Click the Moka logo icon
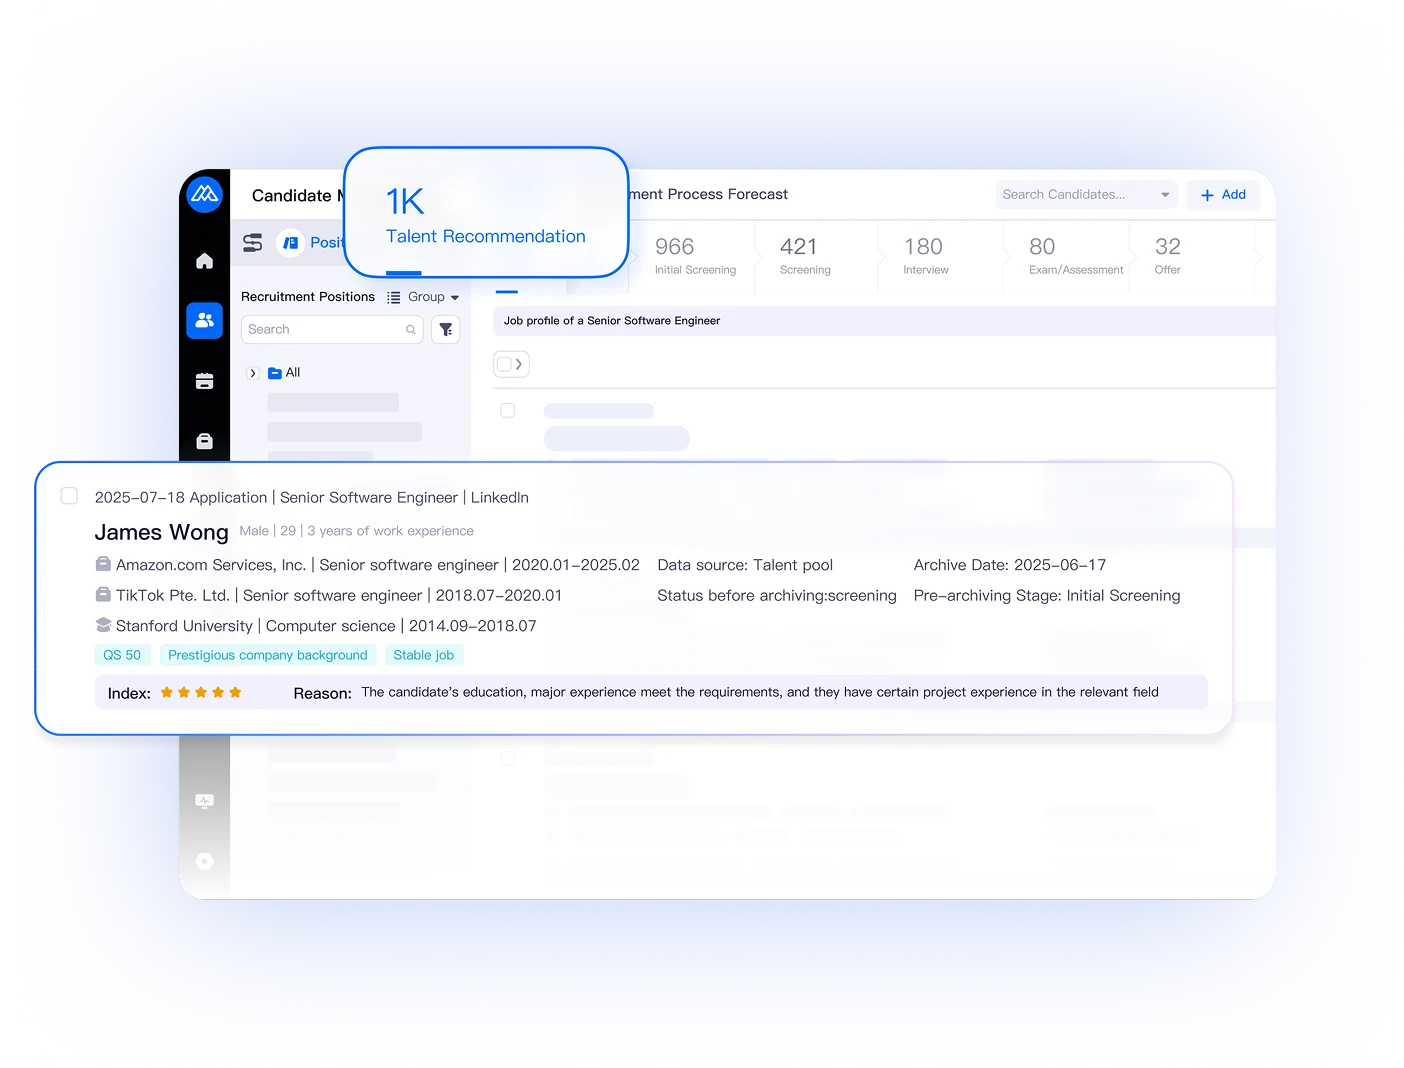The width and height of the screenshot is (1404, 1068). click(204, 193)
